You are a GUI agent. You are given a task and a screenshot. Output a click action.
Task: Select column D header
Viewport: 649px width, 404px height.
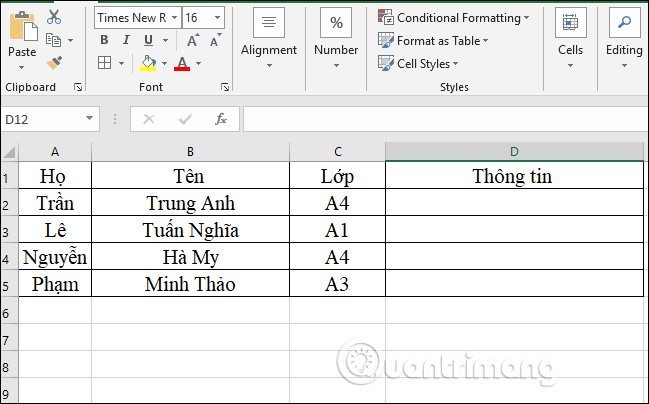[x=514, y=152]
